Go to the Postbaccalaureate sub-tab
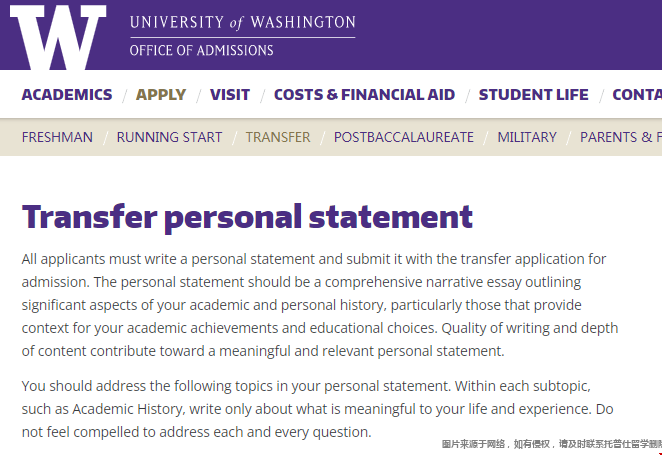 404,137
